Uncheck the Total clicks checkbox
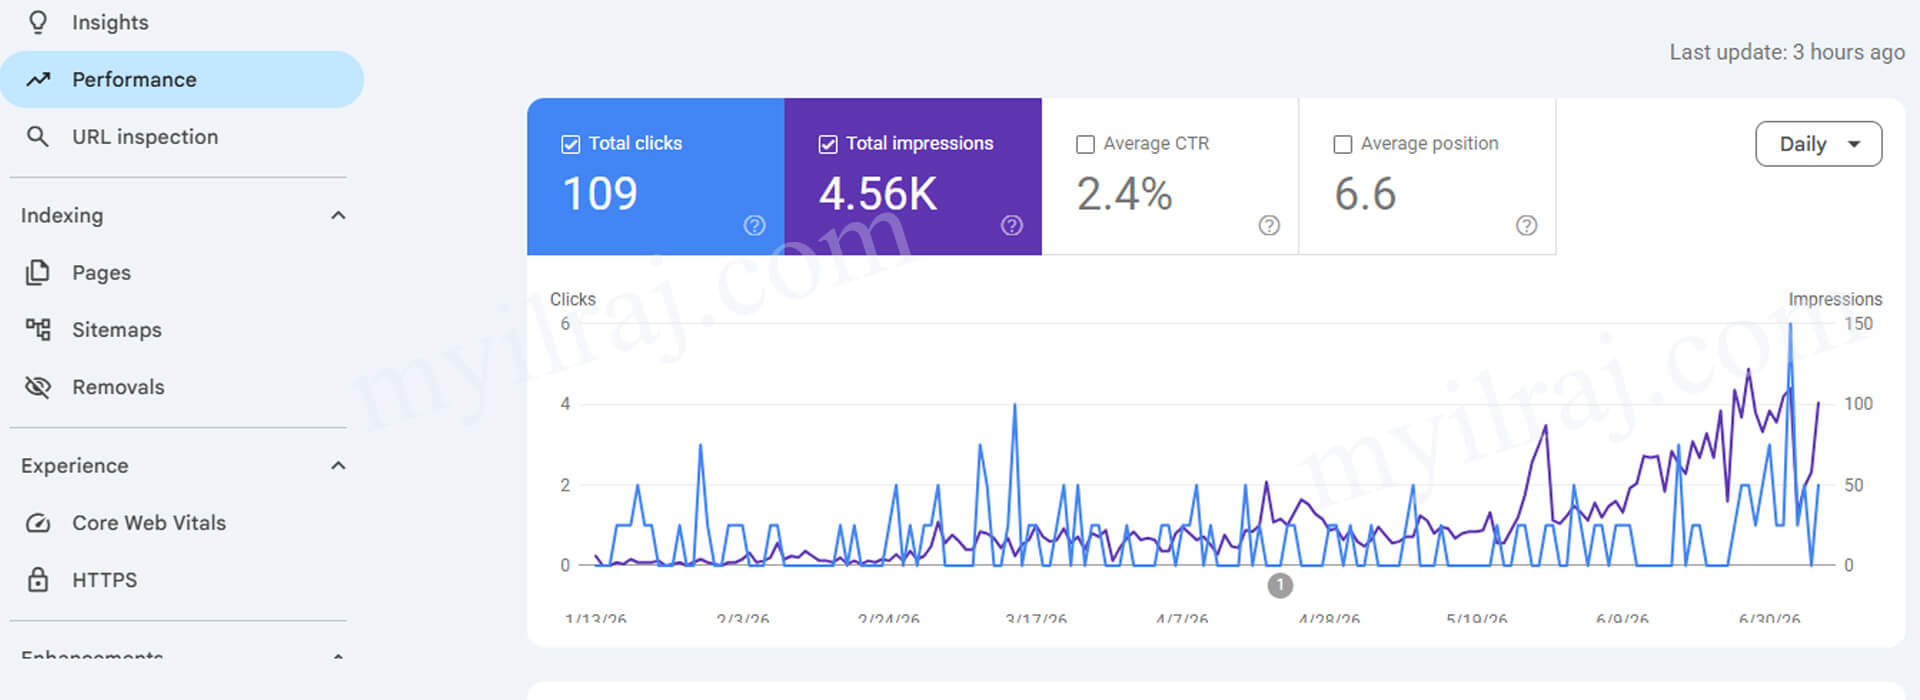This screenshot has height=700, width=1920. 571,144
